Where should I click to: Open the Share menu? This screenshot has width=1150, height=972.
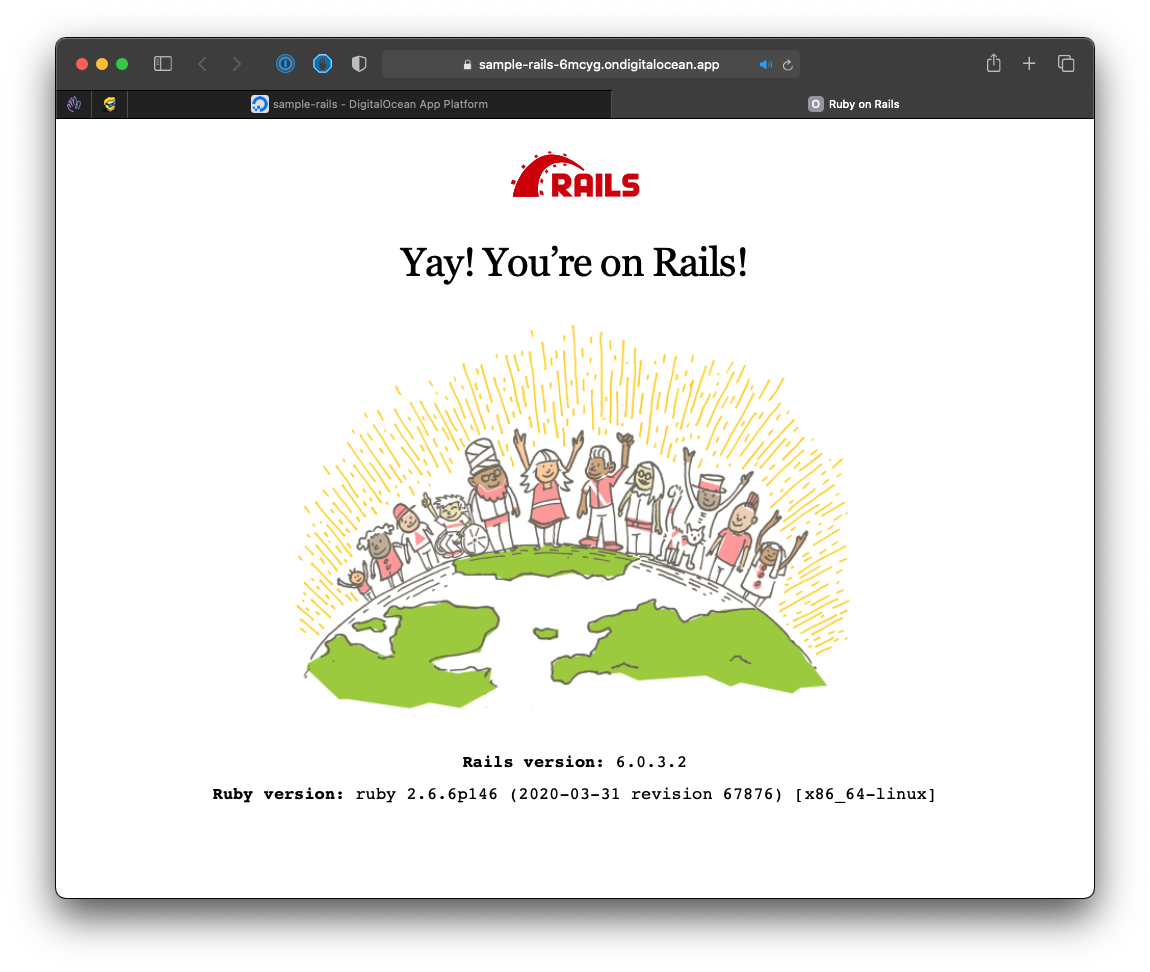993,64
